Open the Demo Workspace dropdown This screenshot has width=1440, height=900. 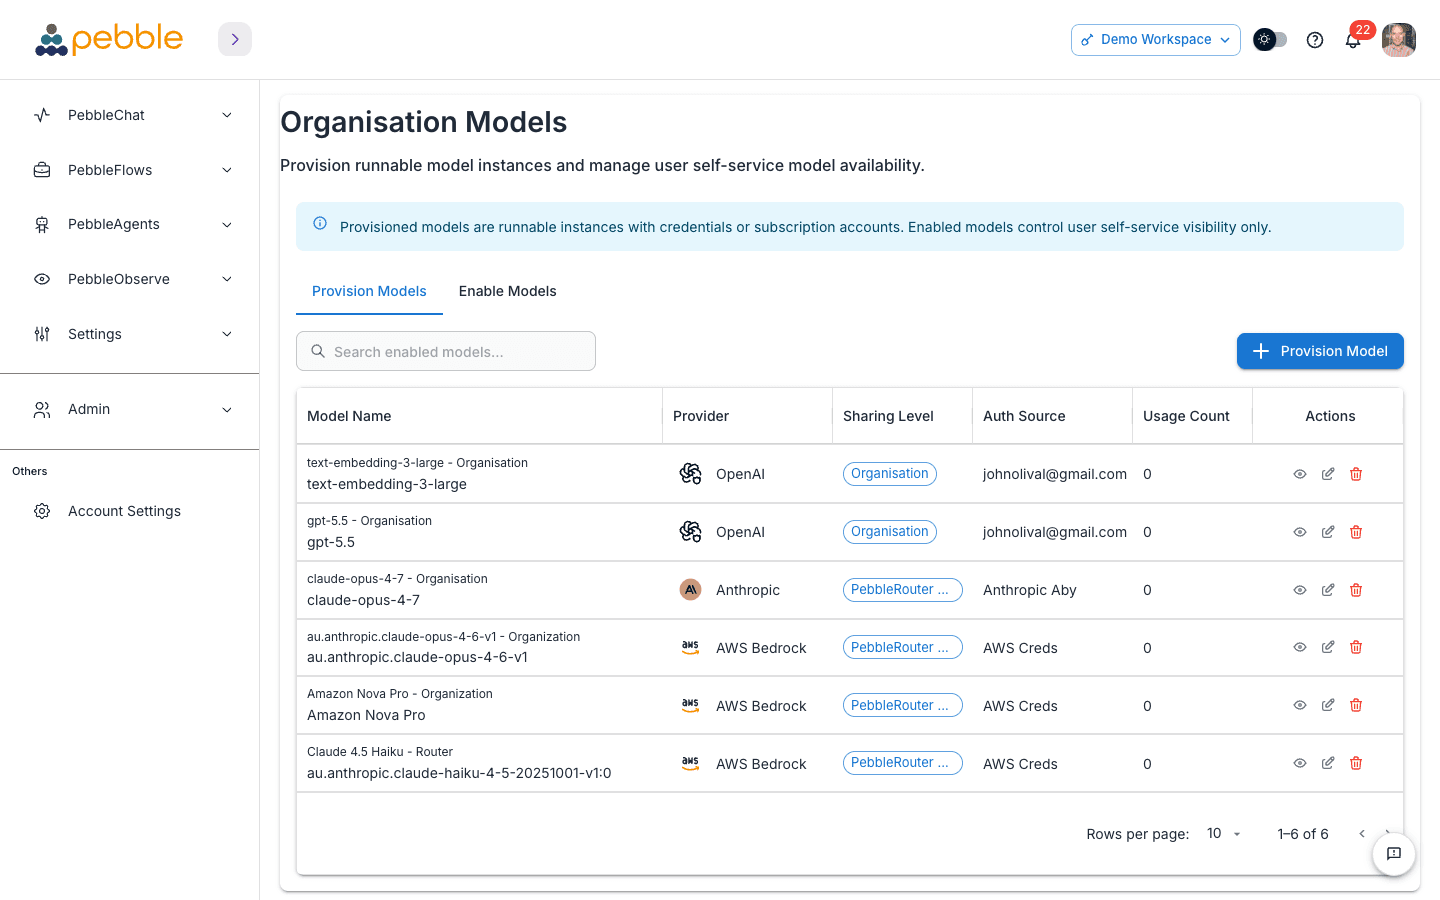pyautogui.click(x=1155, y=40)
